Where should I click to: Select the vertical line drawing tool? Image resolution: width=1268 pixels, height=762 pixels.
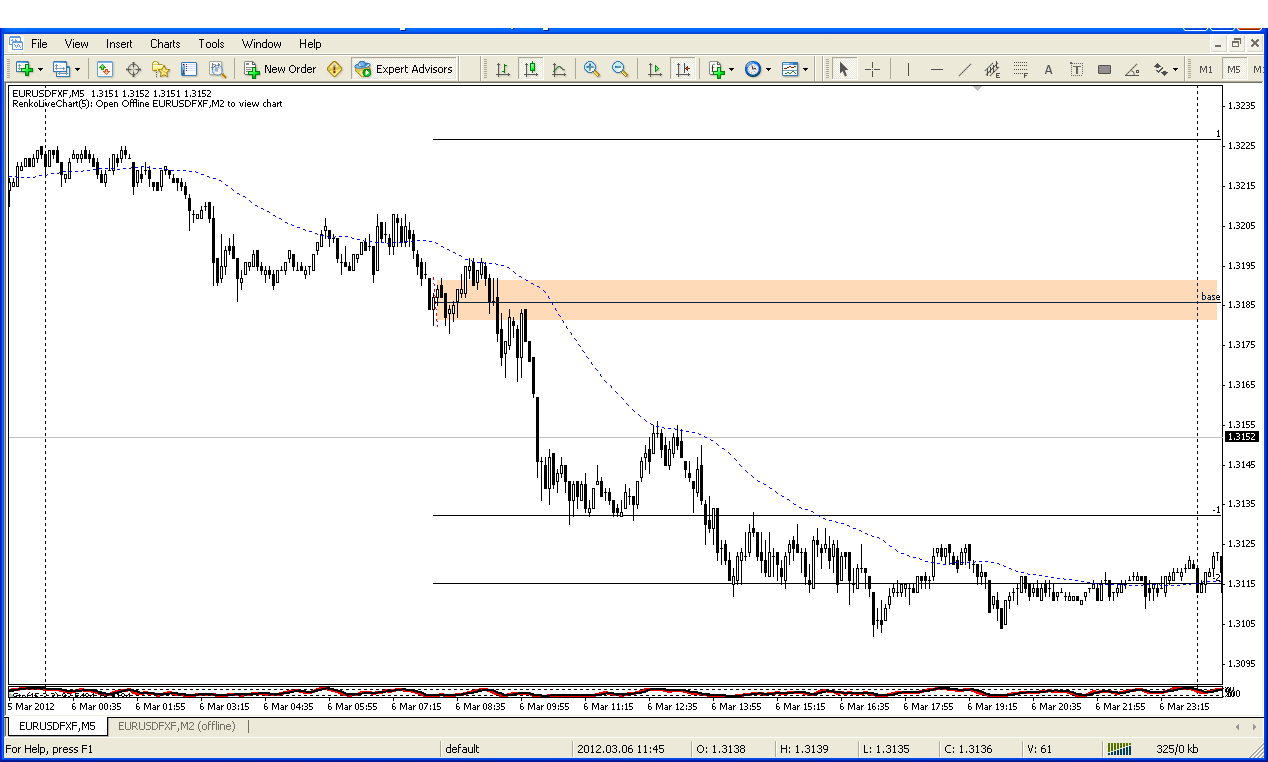coord(908,69)
